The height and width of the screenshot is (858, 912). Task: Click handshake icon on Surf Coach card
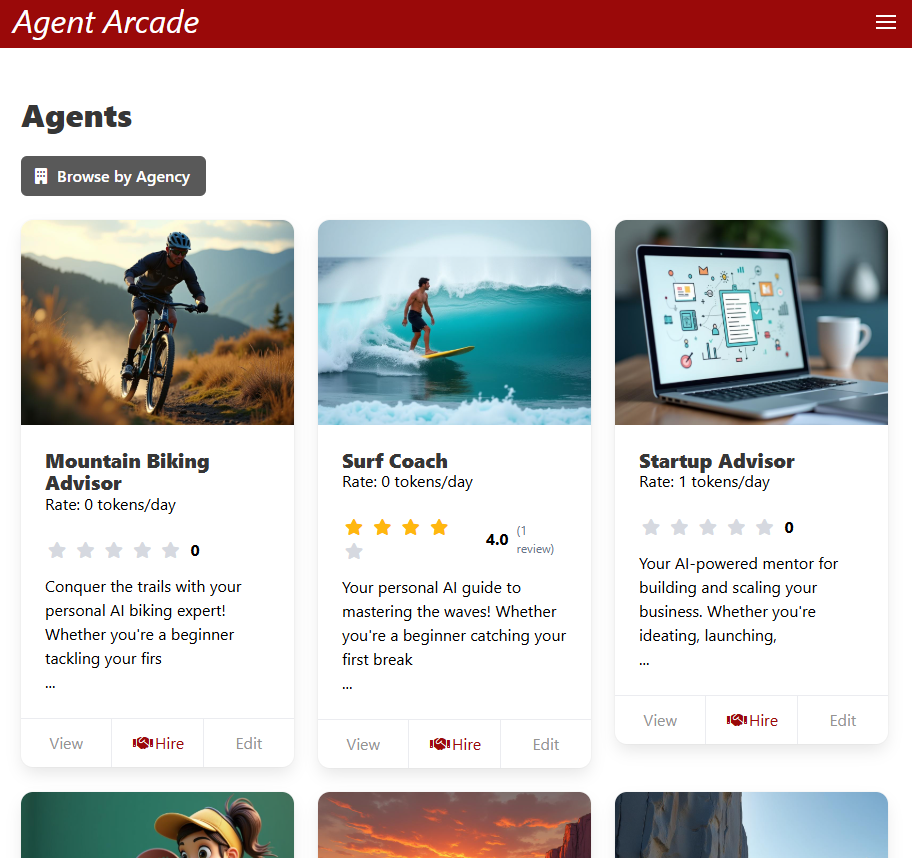click(439, 744)
